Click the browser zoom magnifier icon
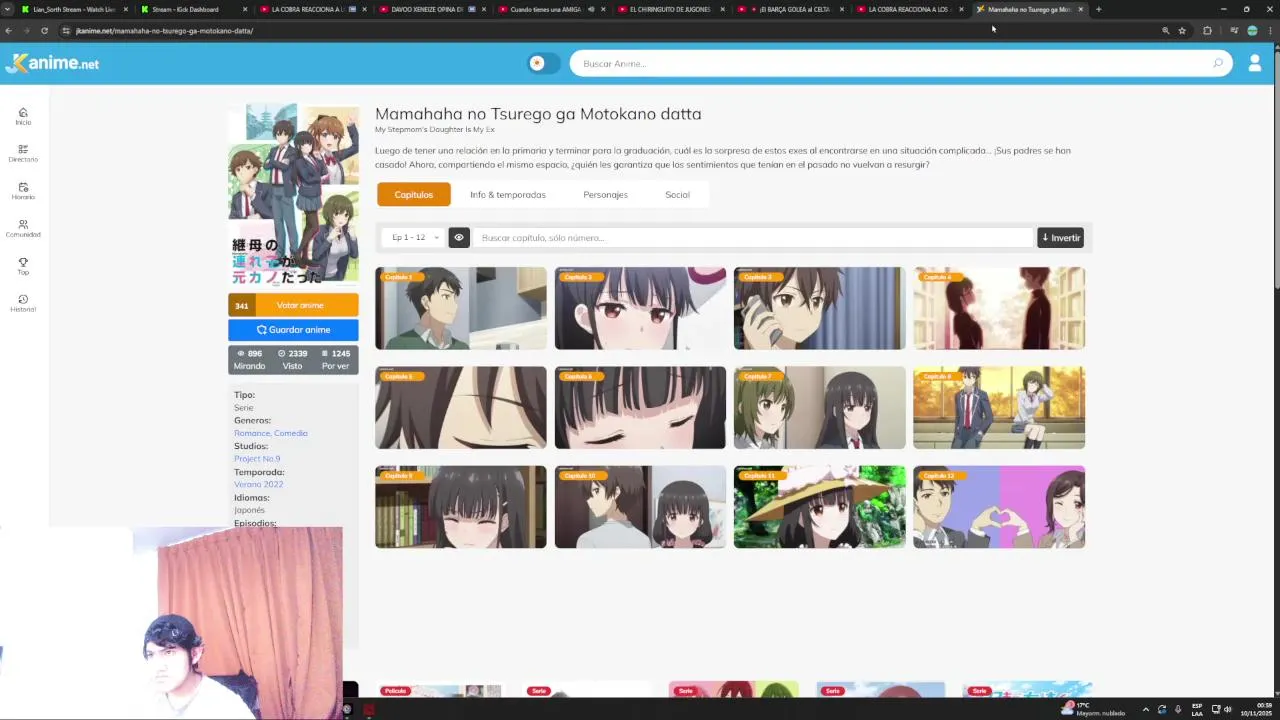 click(x=1165, y=31)
